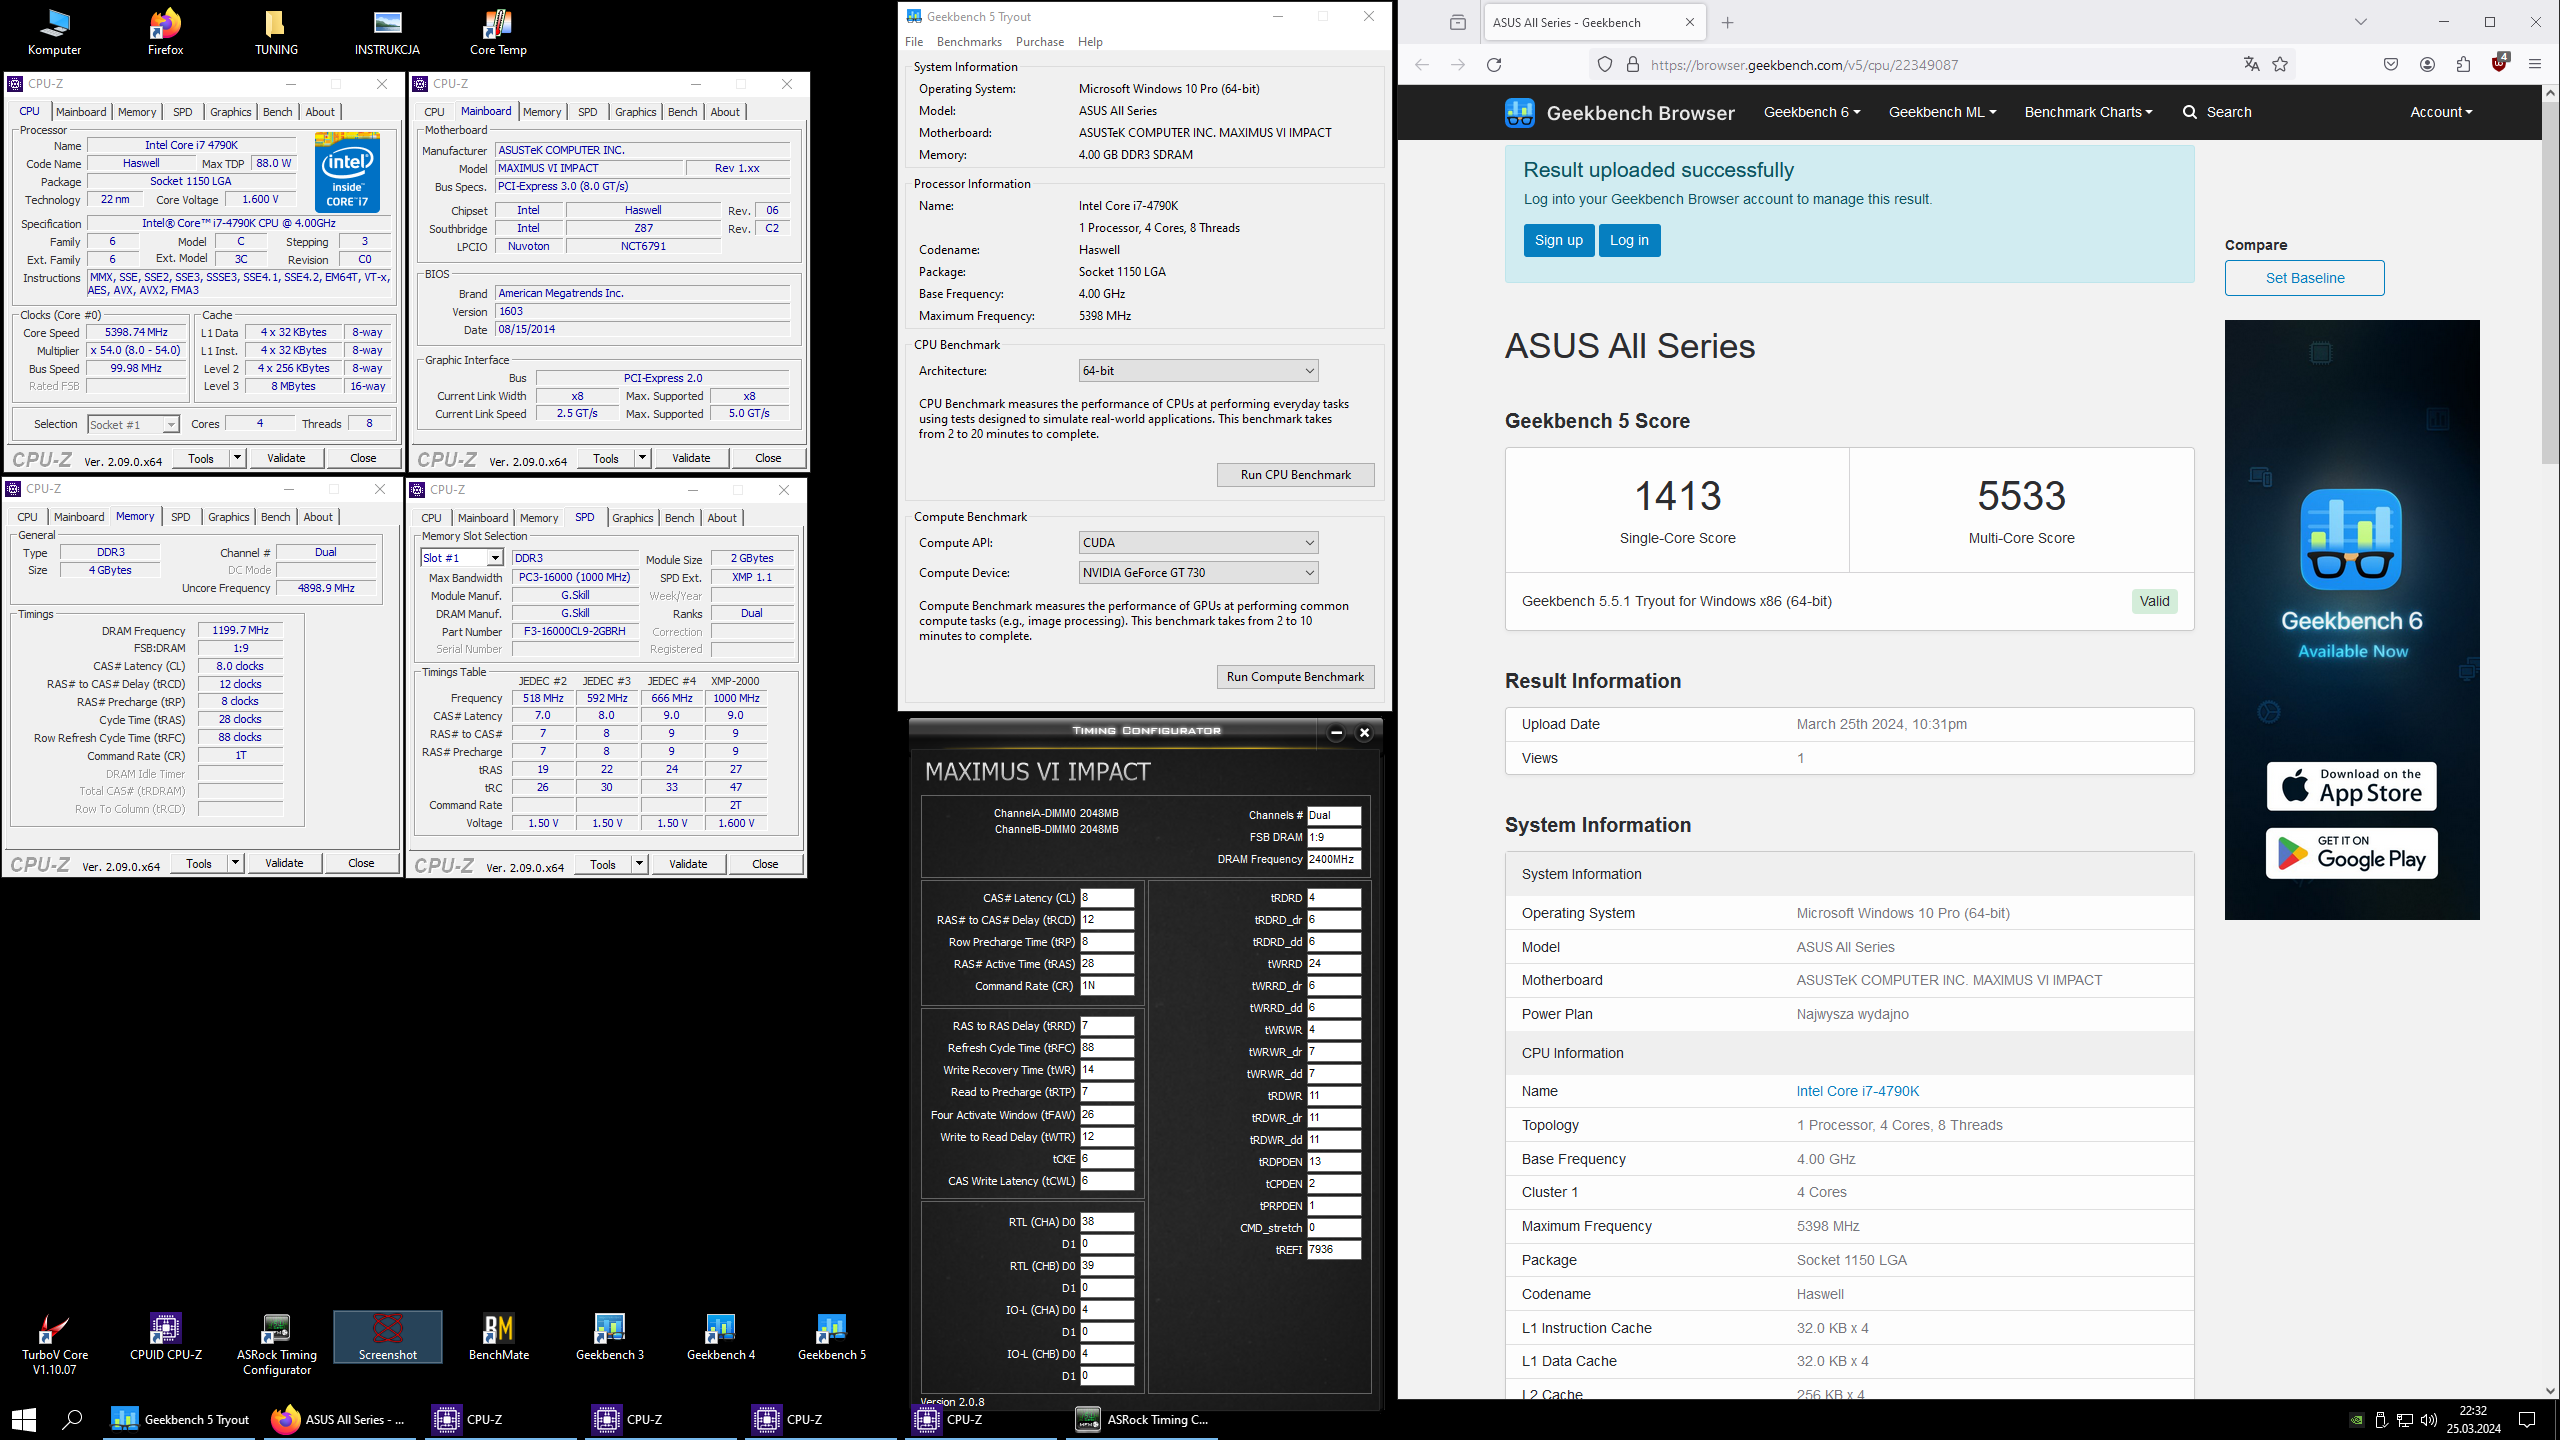This screenshot has height=1440, width=2560.
Task: Open the Firefox desktop shortcut
Action: click(165, 32)
